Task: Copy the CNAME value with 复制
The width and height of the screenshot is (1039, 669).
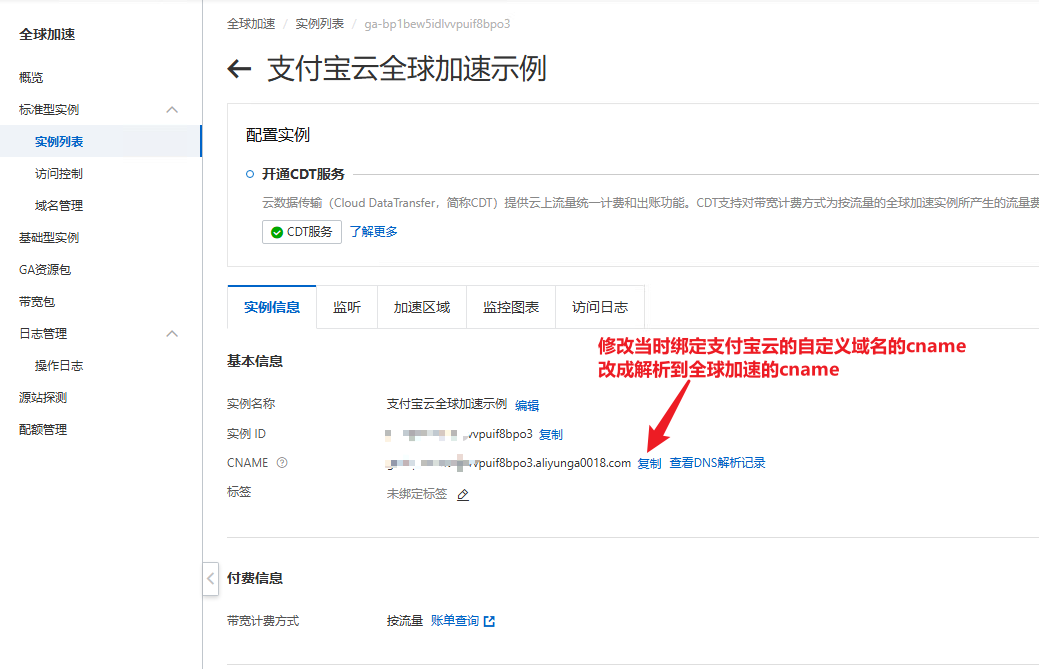Action: [649, 464]
